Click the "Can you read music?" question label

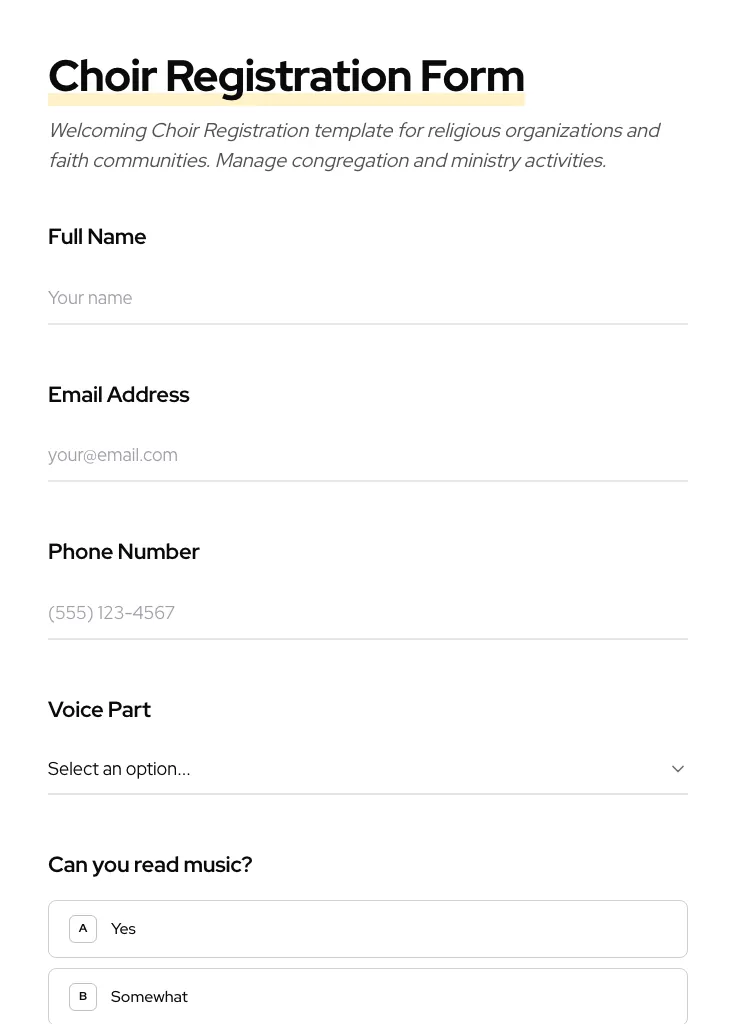(150, 865)
